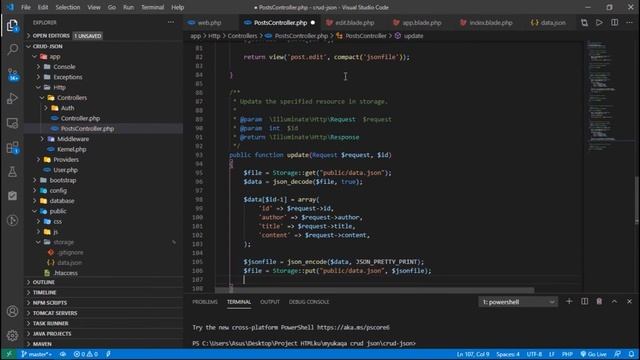The height and width of the screenshot is (360, 640).
Task: Split the terminal panel
Action: [x=584, y=302]
